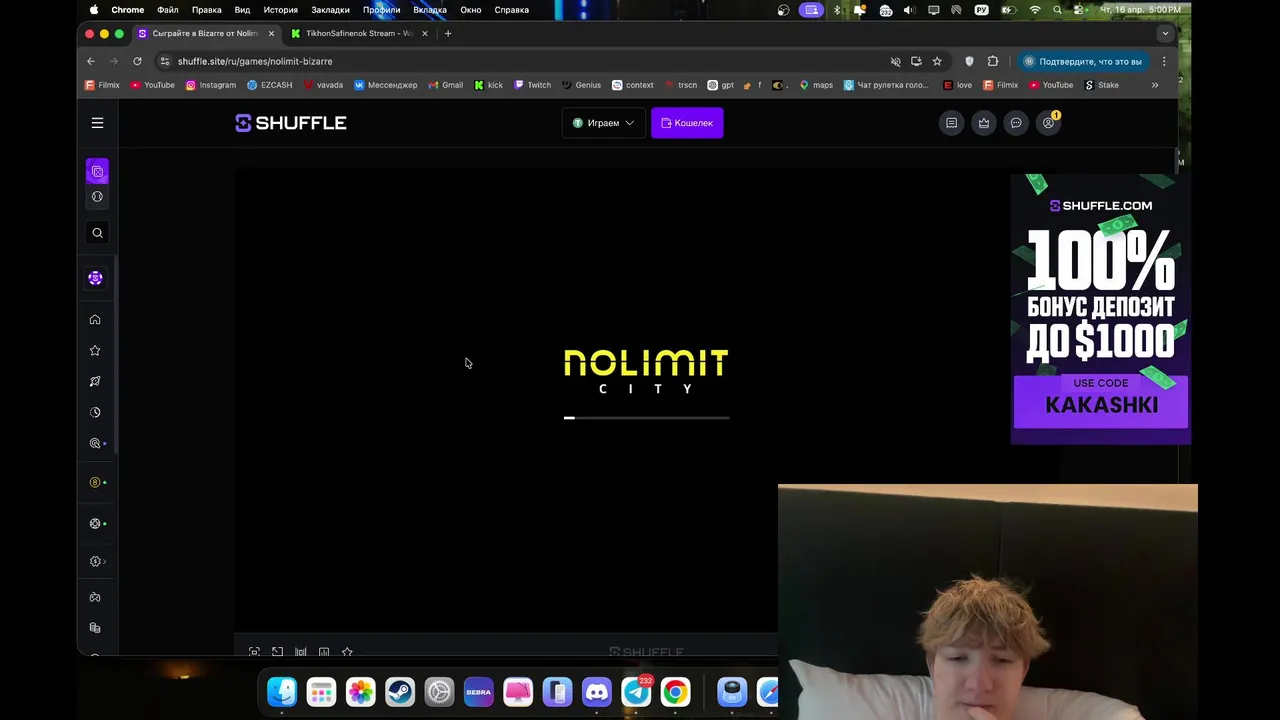Viewport: 1280px width, 720px height.
Task: Click the Wi-Fi icon in menu bar
Action: coord(1035,10)
